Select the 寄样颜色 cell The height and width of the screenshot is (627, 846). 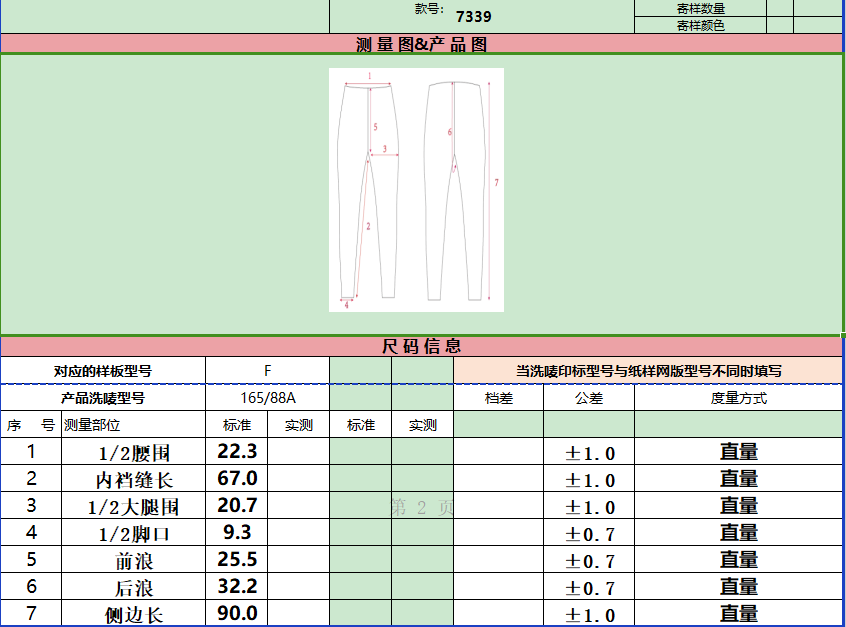(x=700, y=25)
